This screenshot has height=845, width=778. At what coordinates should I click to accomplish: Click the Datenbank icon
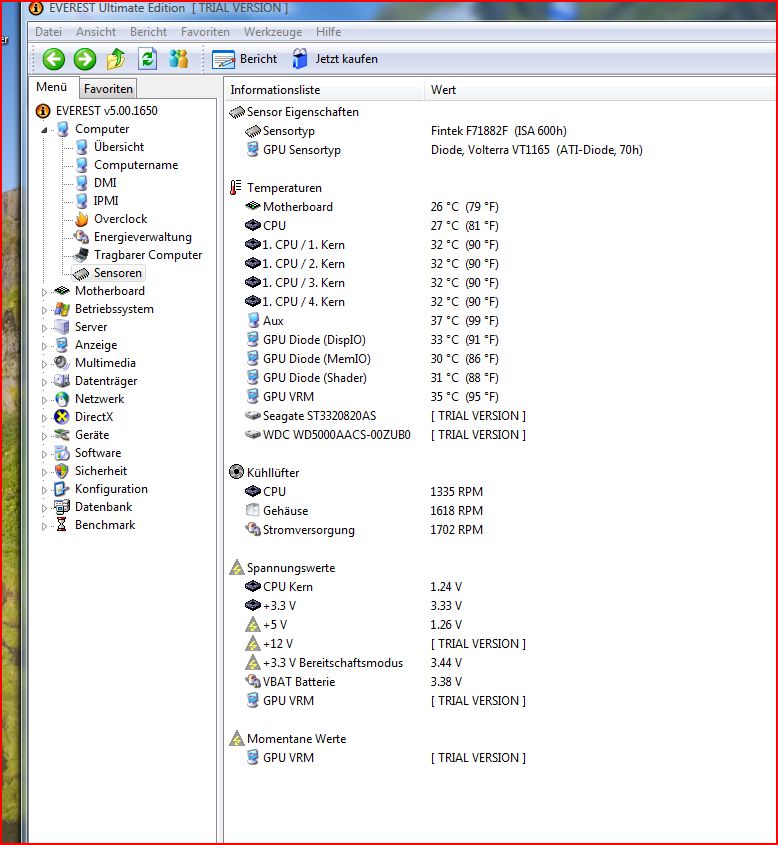[x=62, y=507]
